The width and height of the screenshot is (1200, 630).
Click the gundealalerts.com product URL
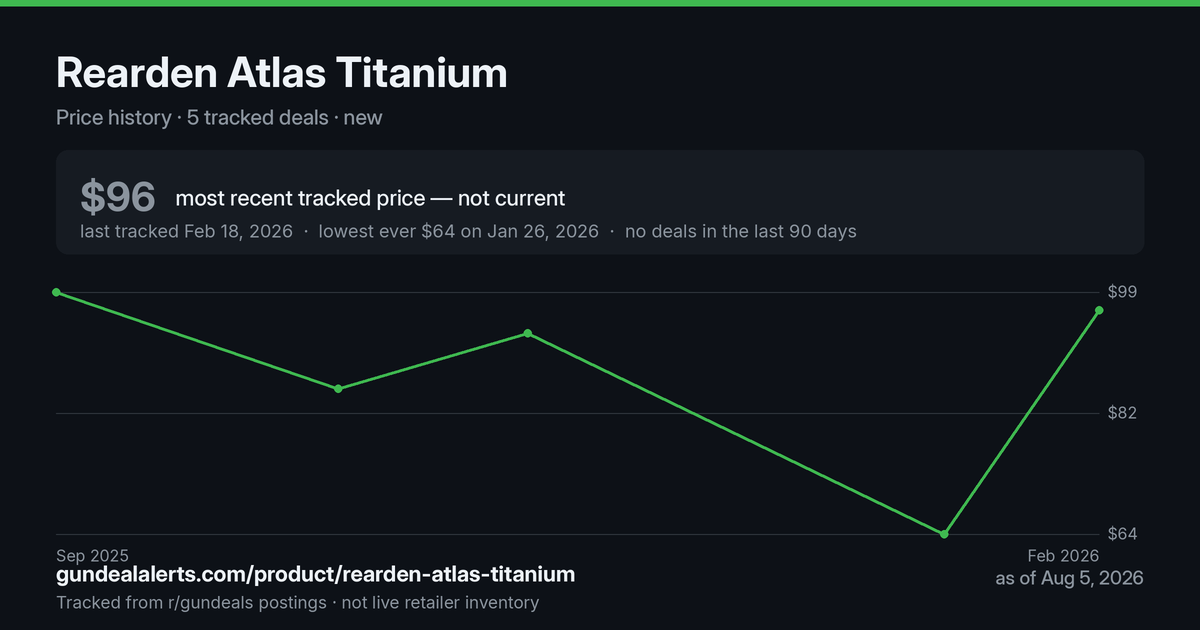click(x=316, y=575)
